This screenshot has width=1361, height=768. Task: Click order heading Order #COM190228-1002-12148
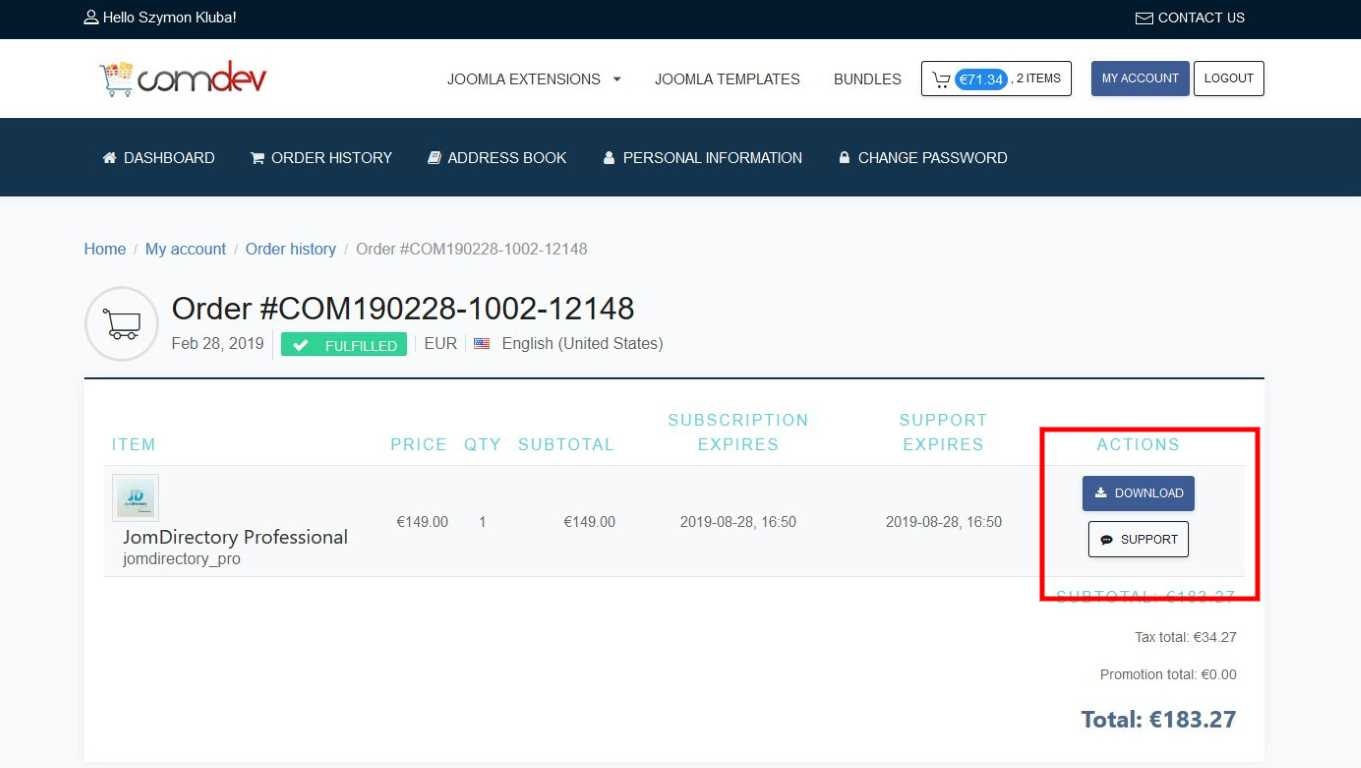(x=403, y=308)
